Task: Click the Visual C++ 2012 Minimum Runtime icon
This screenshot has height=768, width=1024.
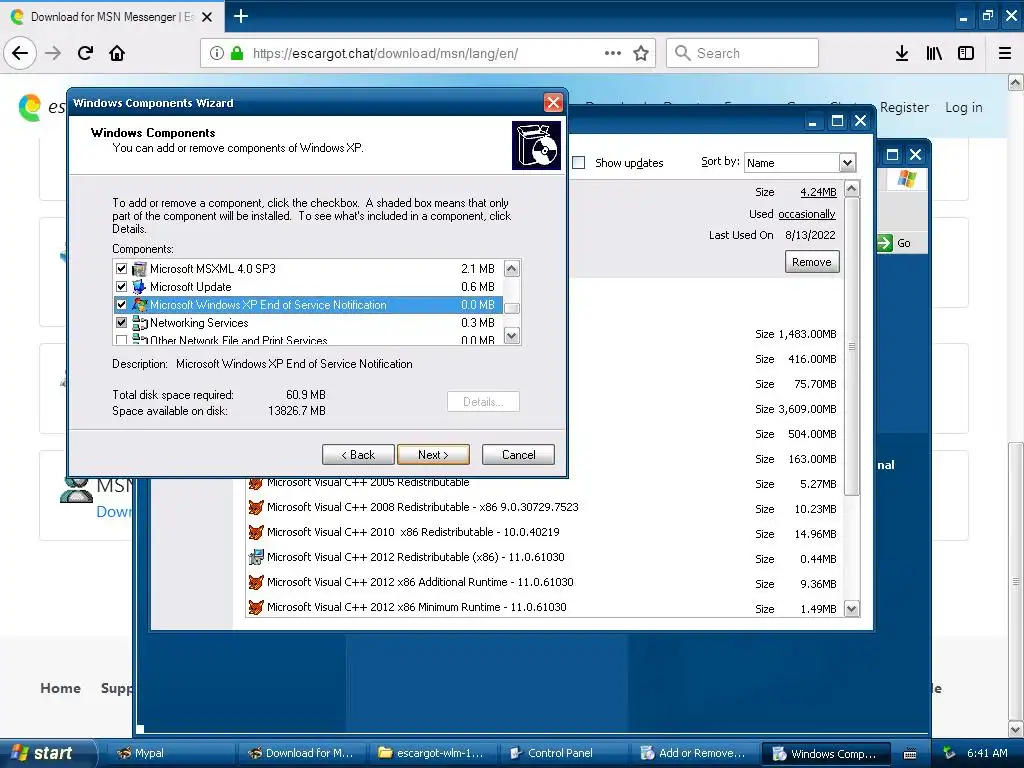Action: pos(256,607)
